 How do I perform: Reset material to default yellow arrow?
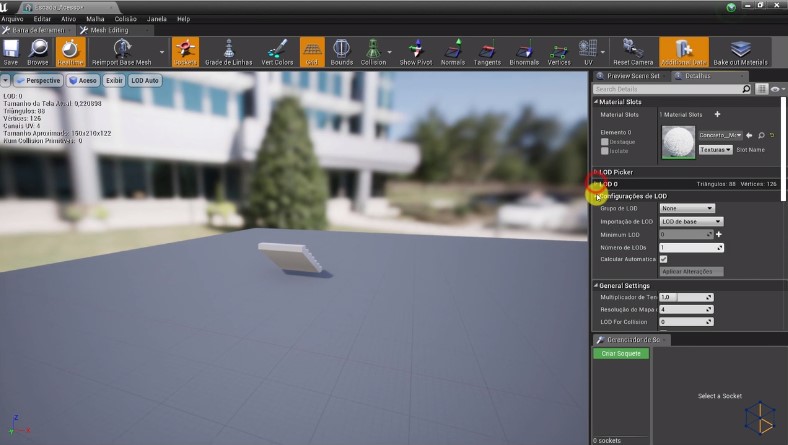pyautogui.click(x=772, y=135)
